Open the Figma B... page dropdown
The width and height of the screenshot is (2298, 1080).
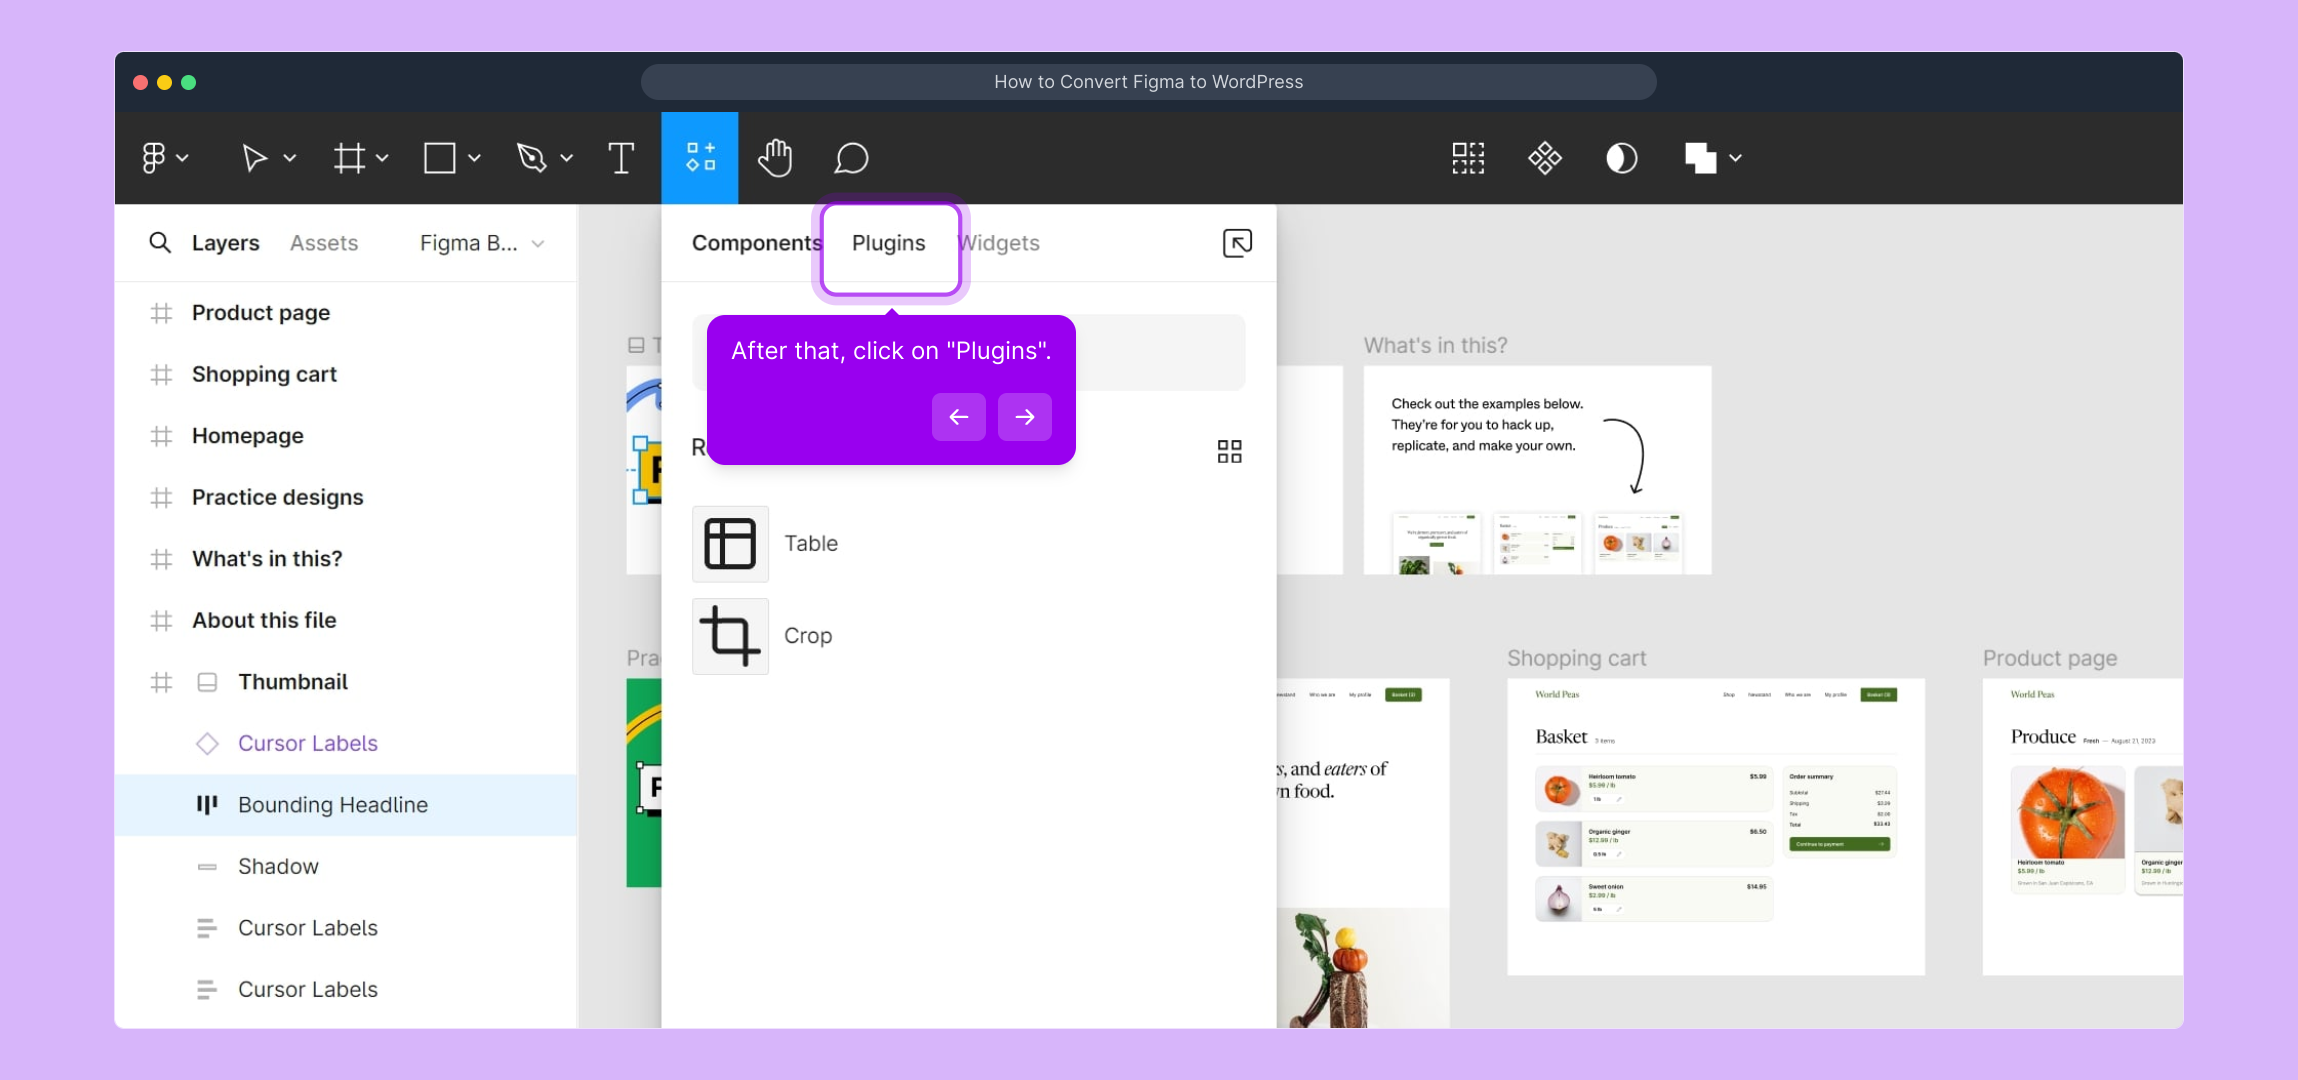point(482,243)
